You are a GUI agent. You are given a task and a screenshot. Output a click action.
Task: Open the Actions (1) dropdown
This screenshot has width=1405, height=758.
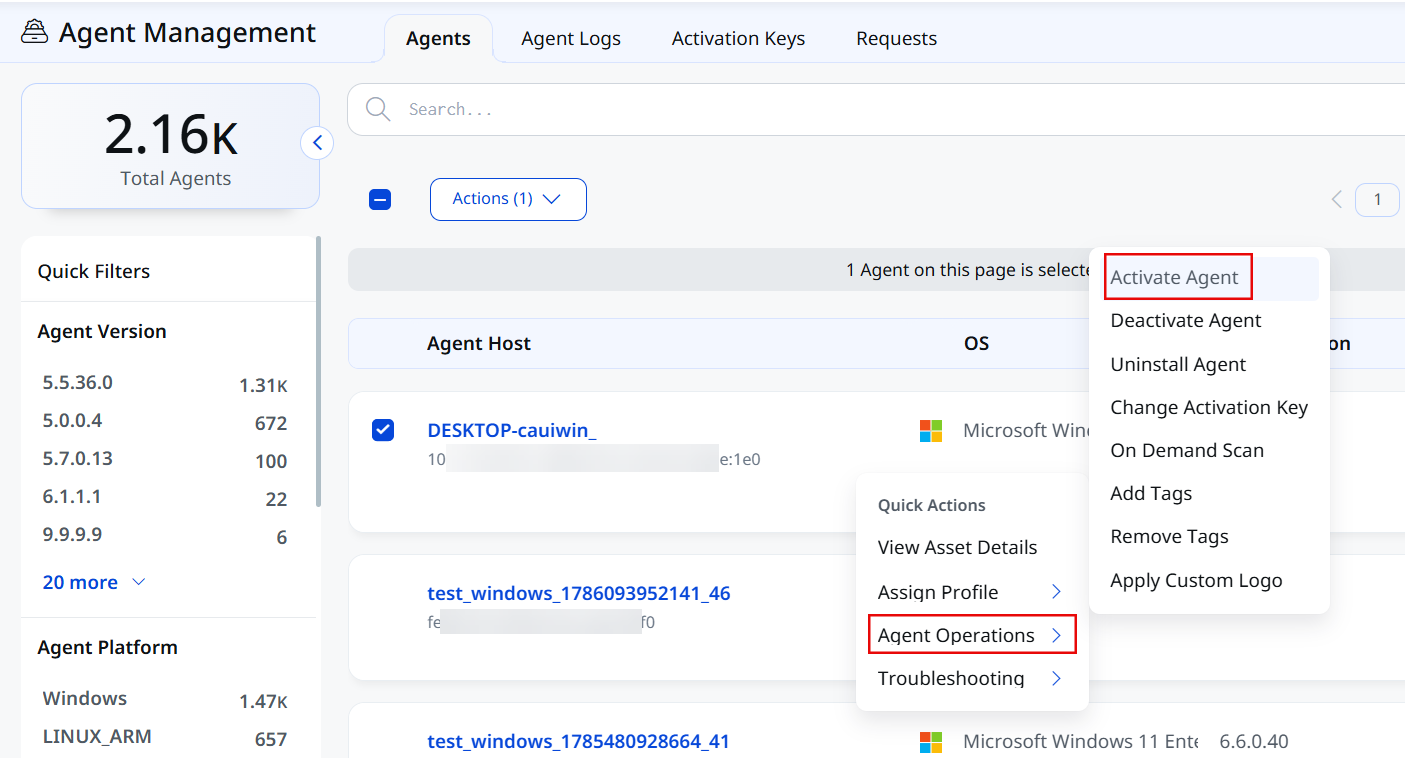[x=508, y=199]
